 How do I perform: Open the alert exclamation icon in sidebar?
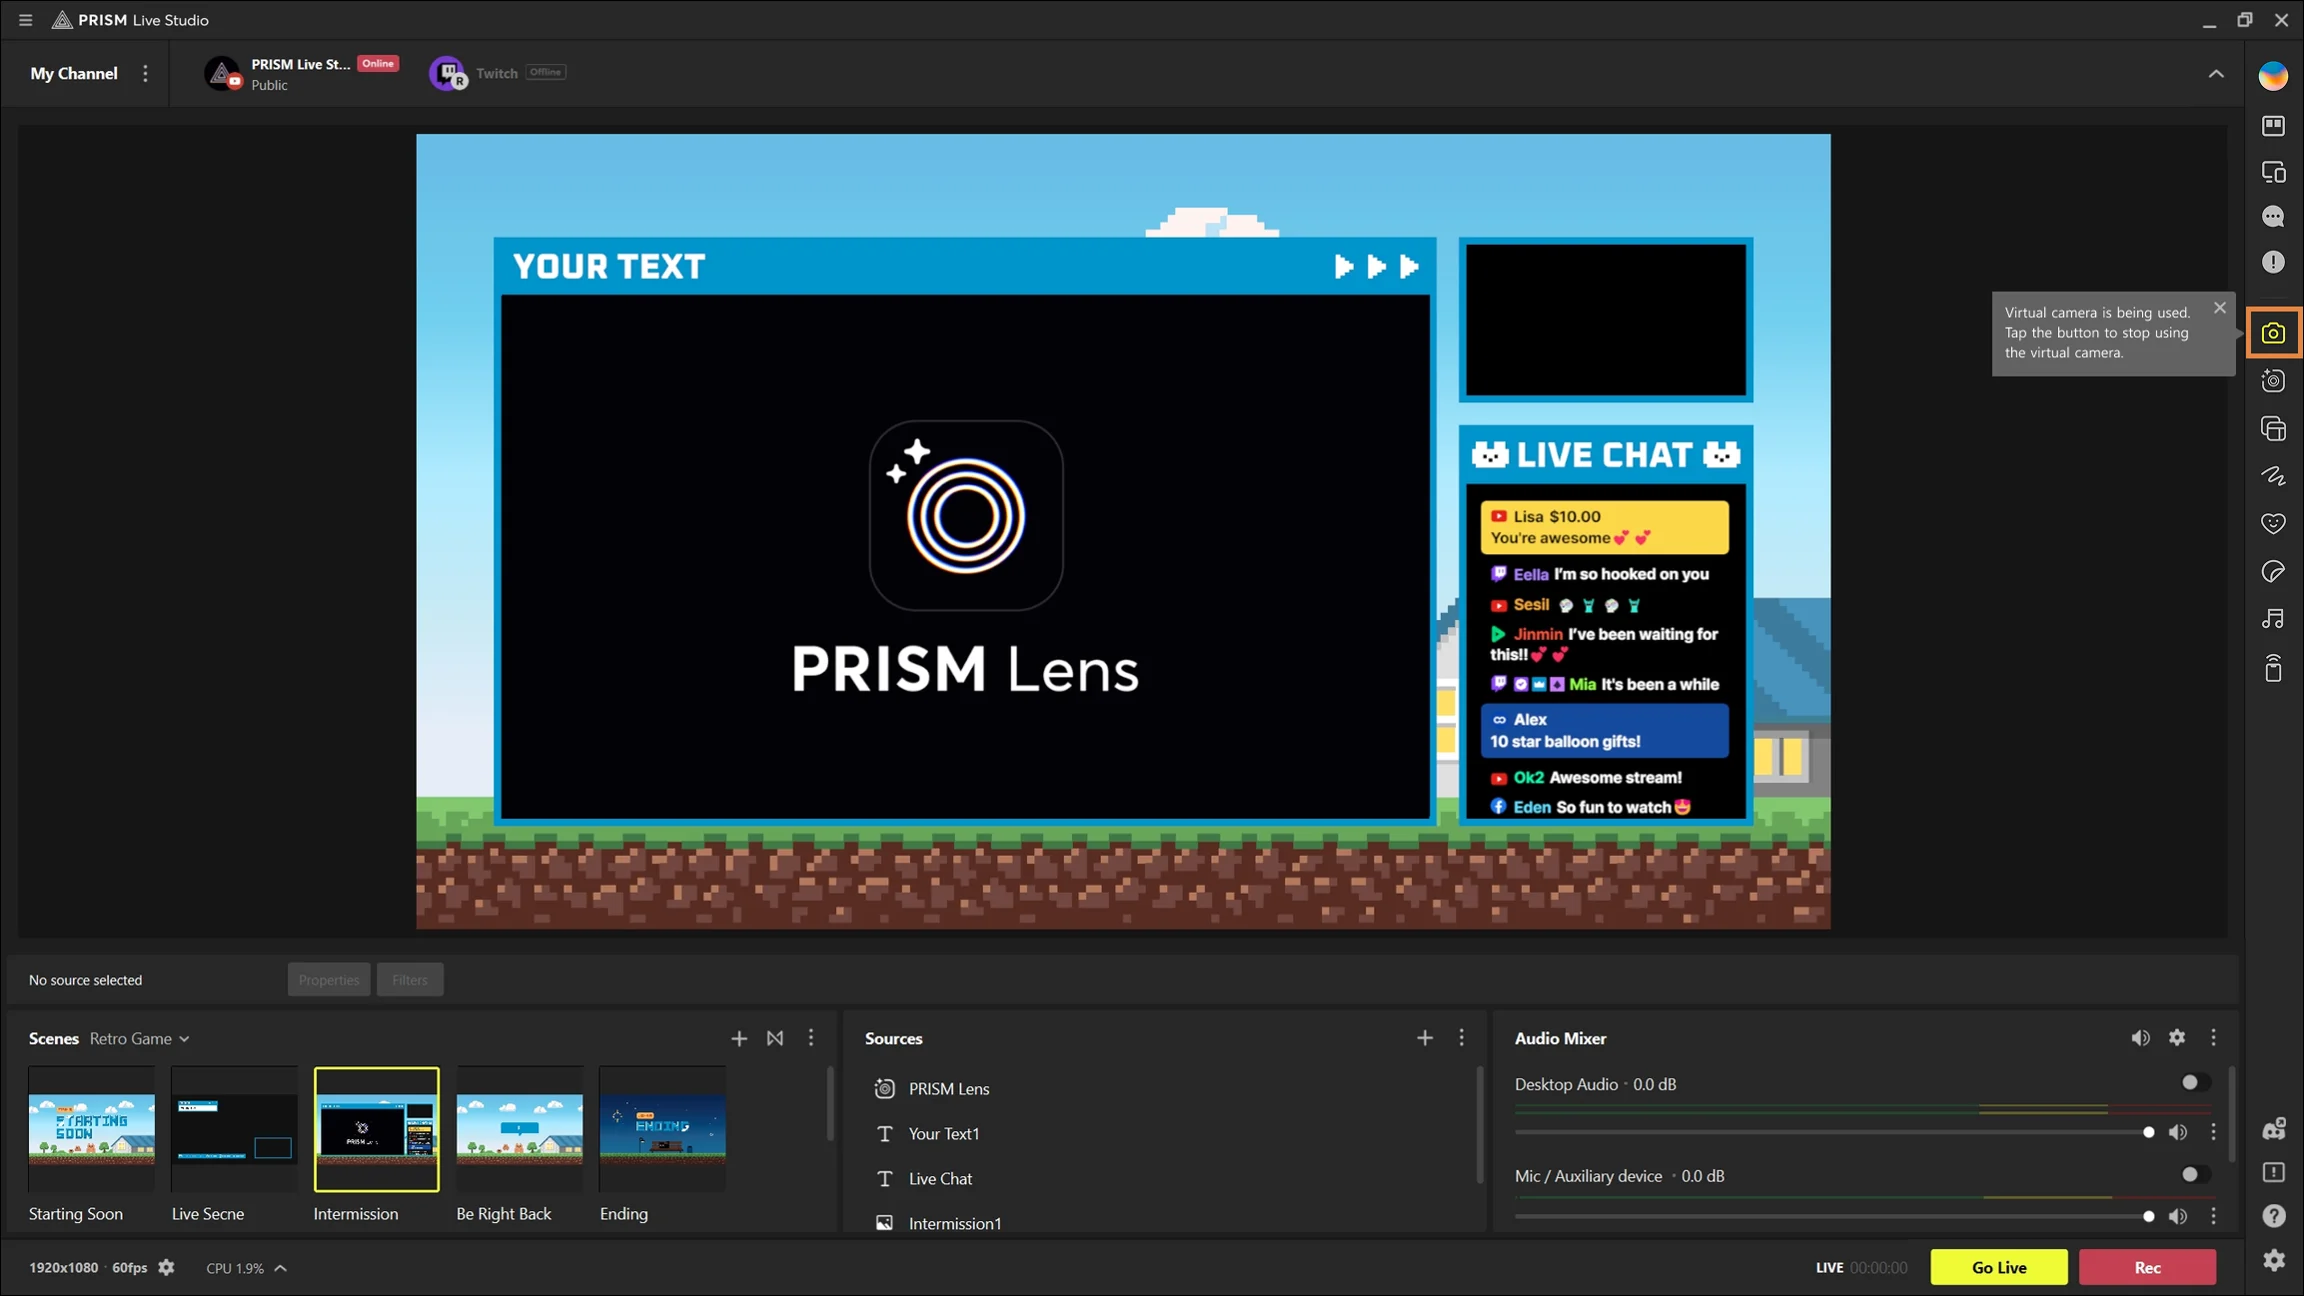[x=2273, y=262]
